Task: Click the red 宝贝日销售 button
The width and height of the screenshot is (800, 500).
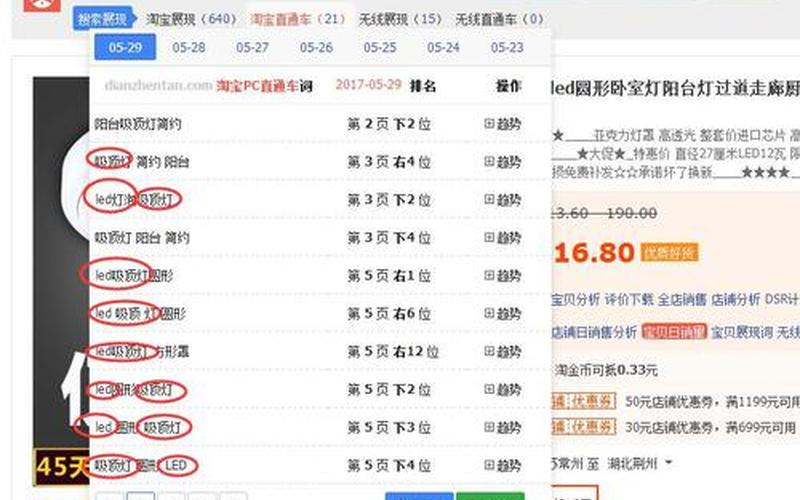Action: pyautogui.click(x=674, y=332)
